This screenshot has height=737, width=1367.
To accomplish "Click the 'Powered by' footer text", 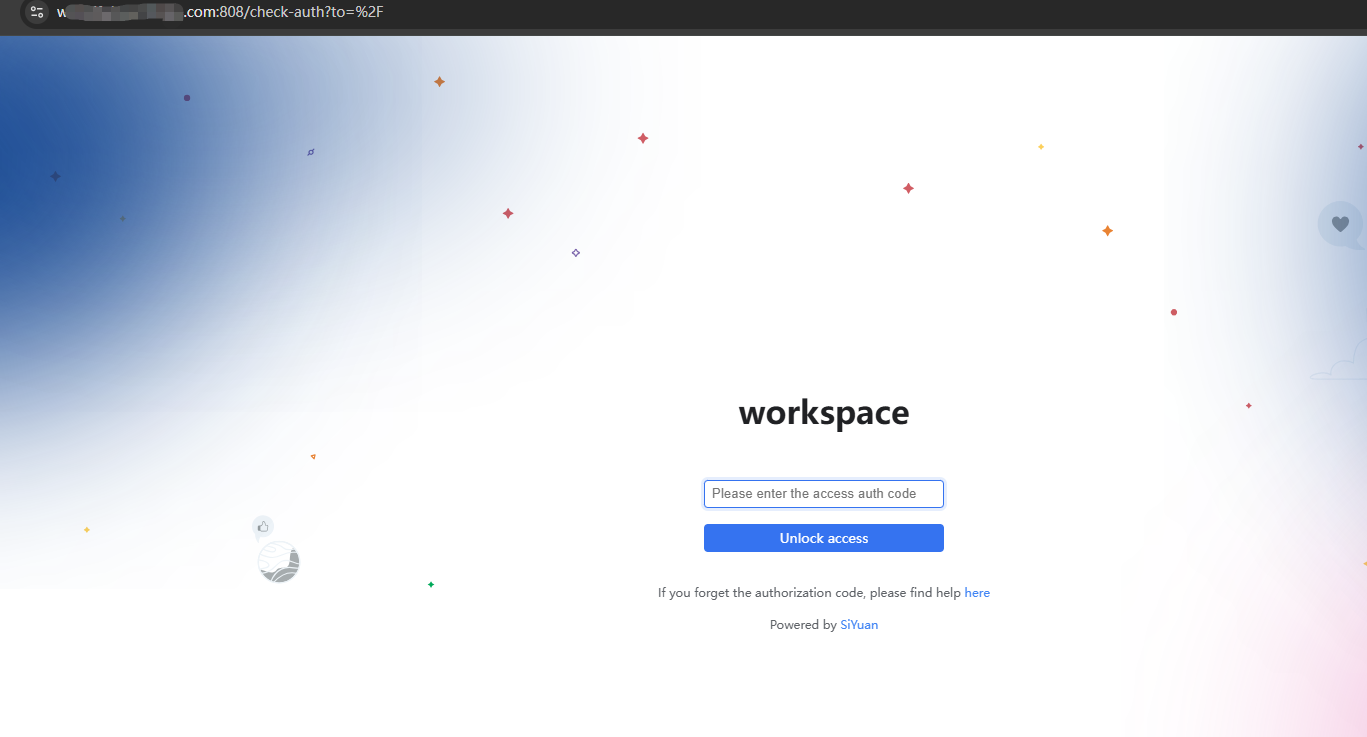I will 802,625.
